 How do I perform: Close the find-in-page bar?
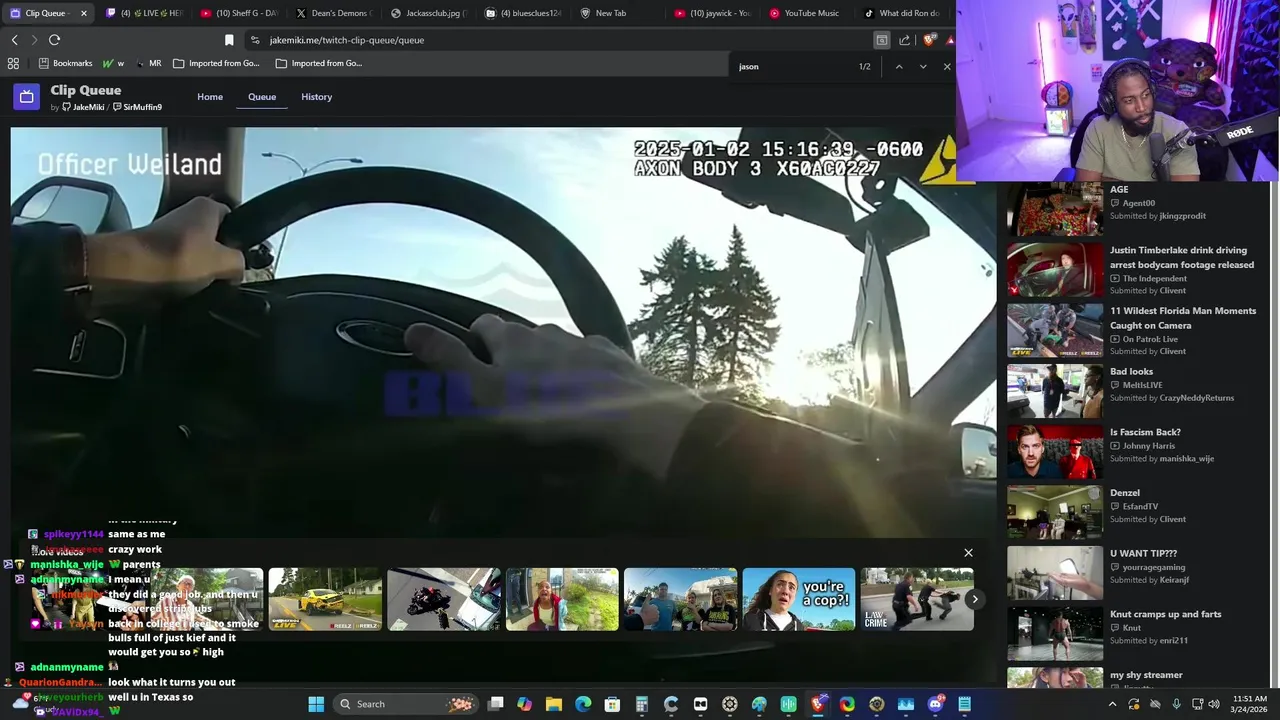tap(947, 67)
